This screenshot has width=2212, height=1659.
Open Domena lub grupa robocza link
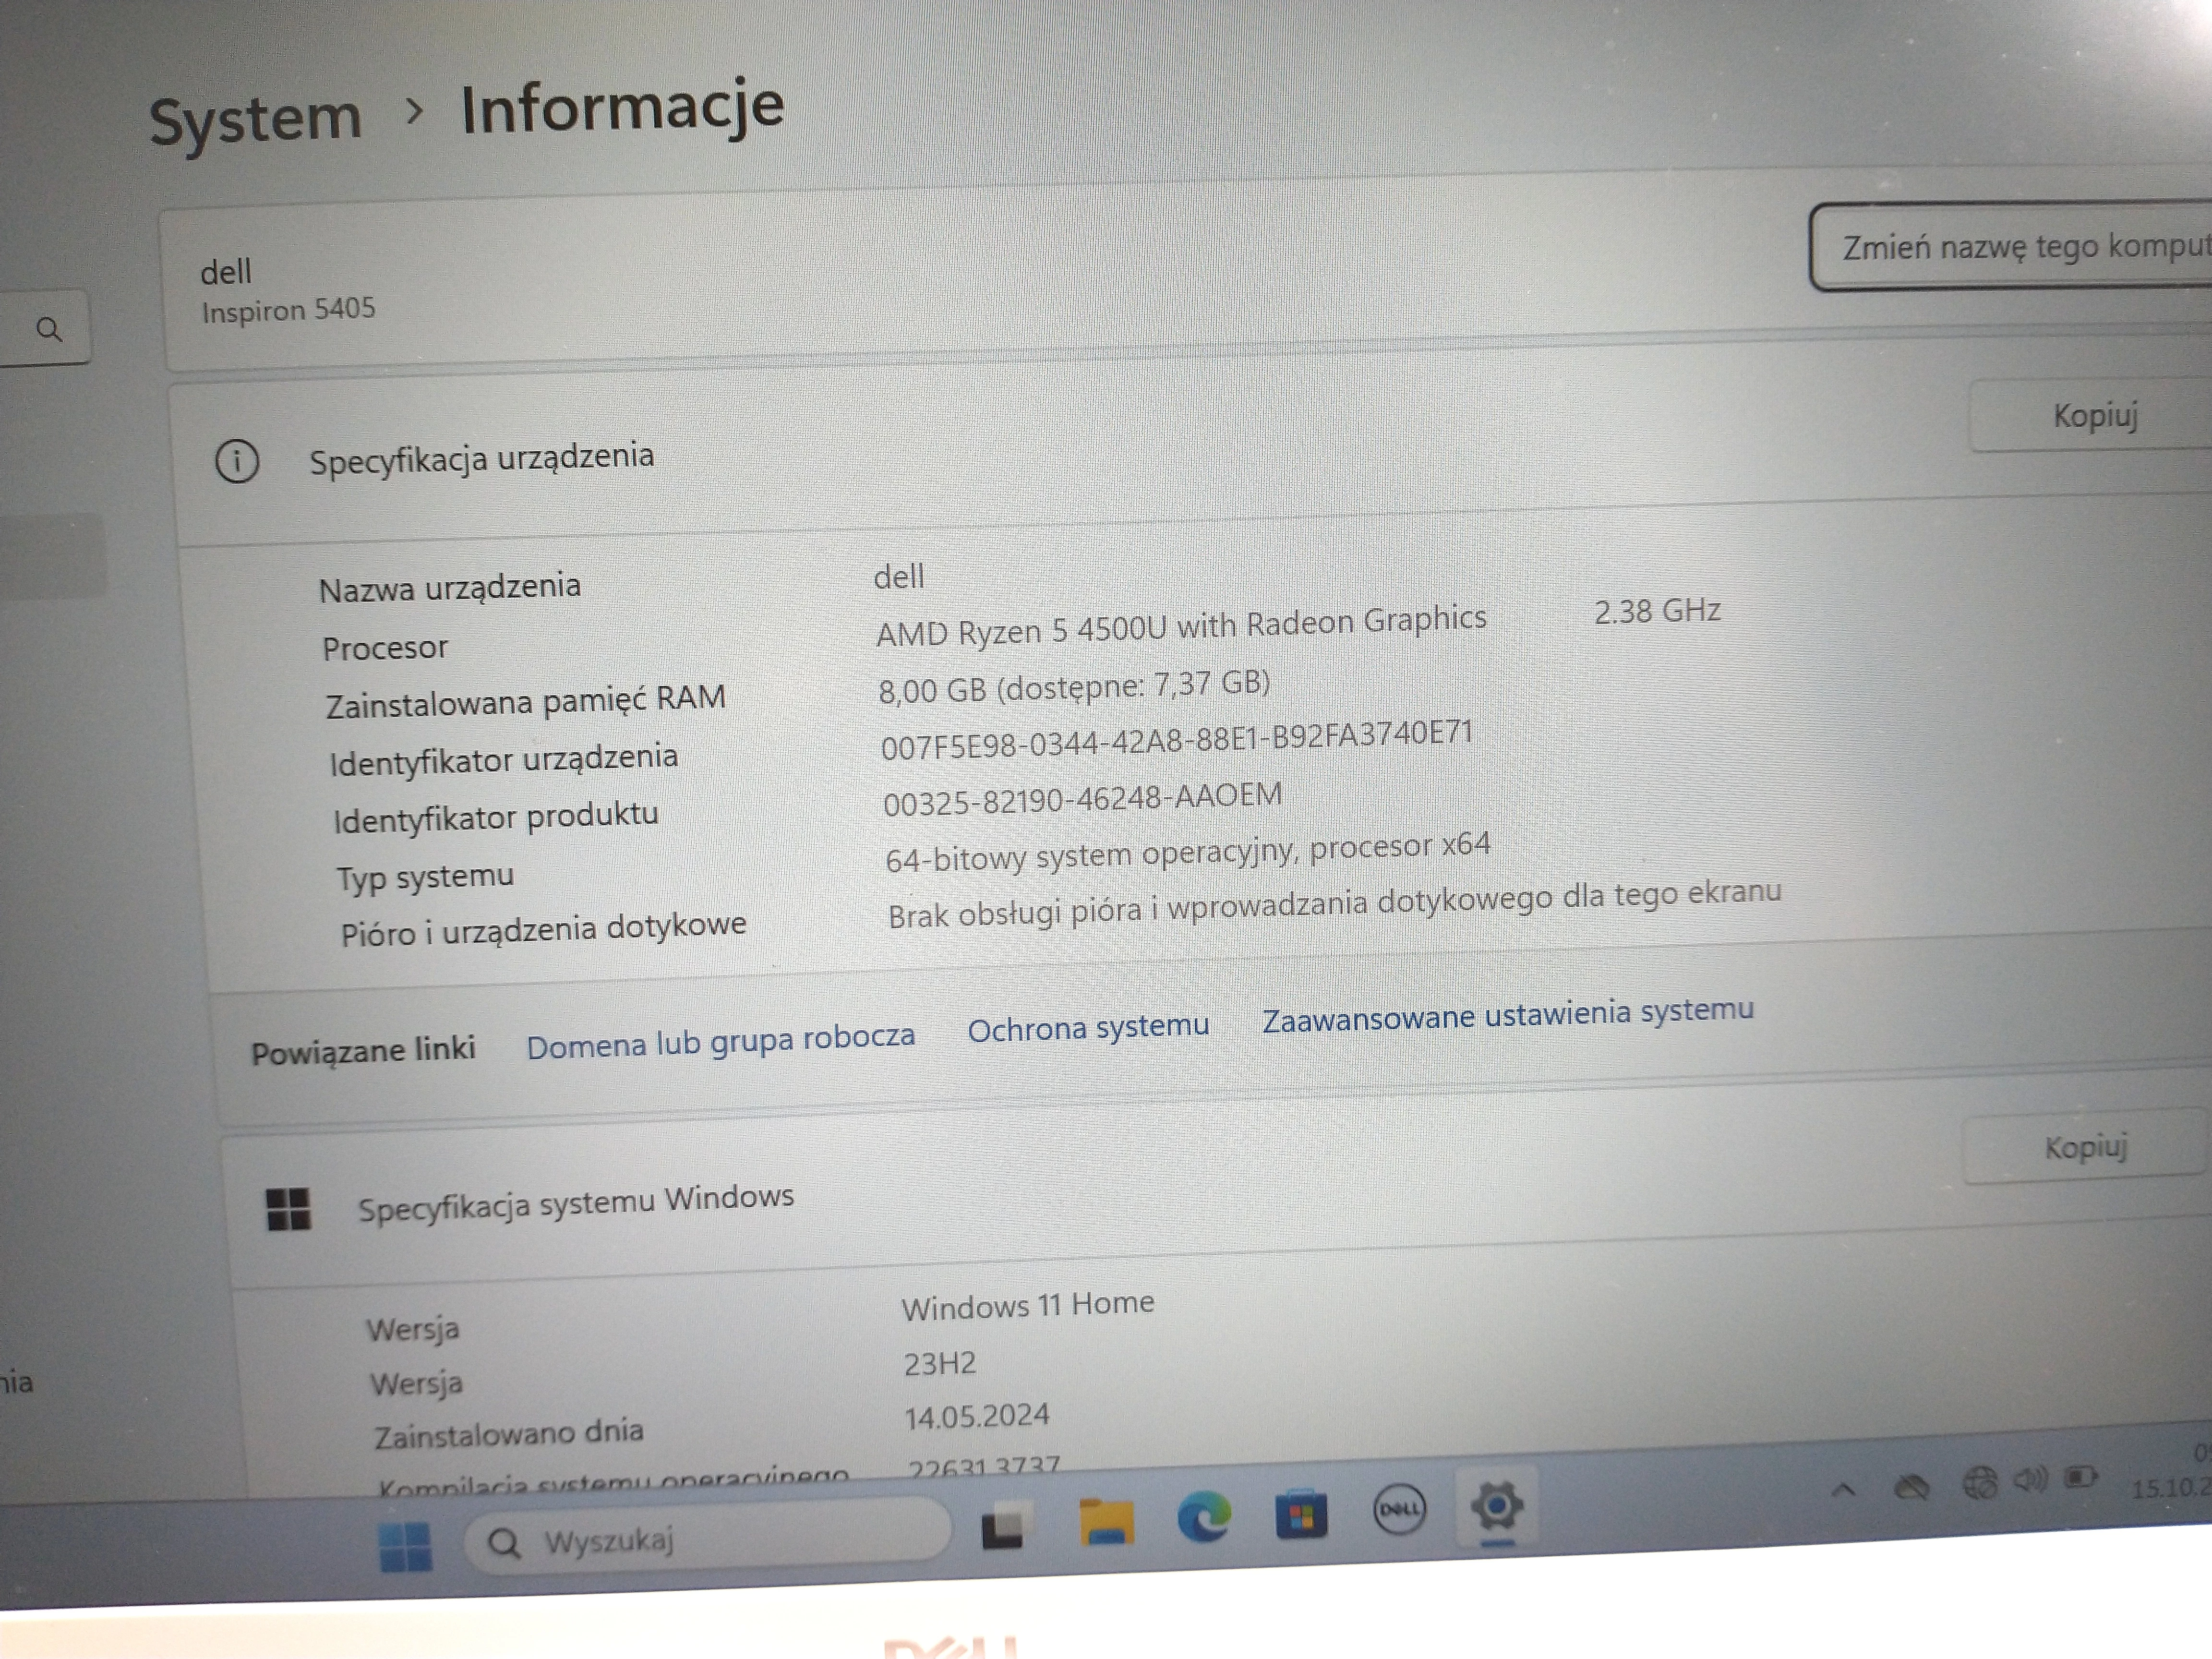pos(720,1041)
